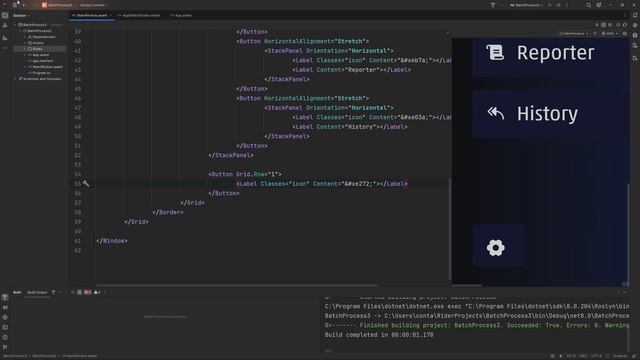Screen dimensions: 640x360
Task: Start debugging with the bug icon
Action: (558, 5)
